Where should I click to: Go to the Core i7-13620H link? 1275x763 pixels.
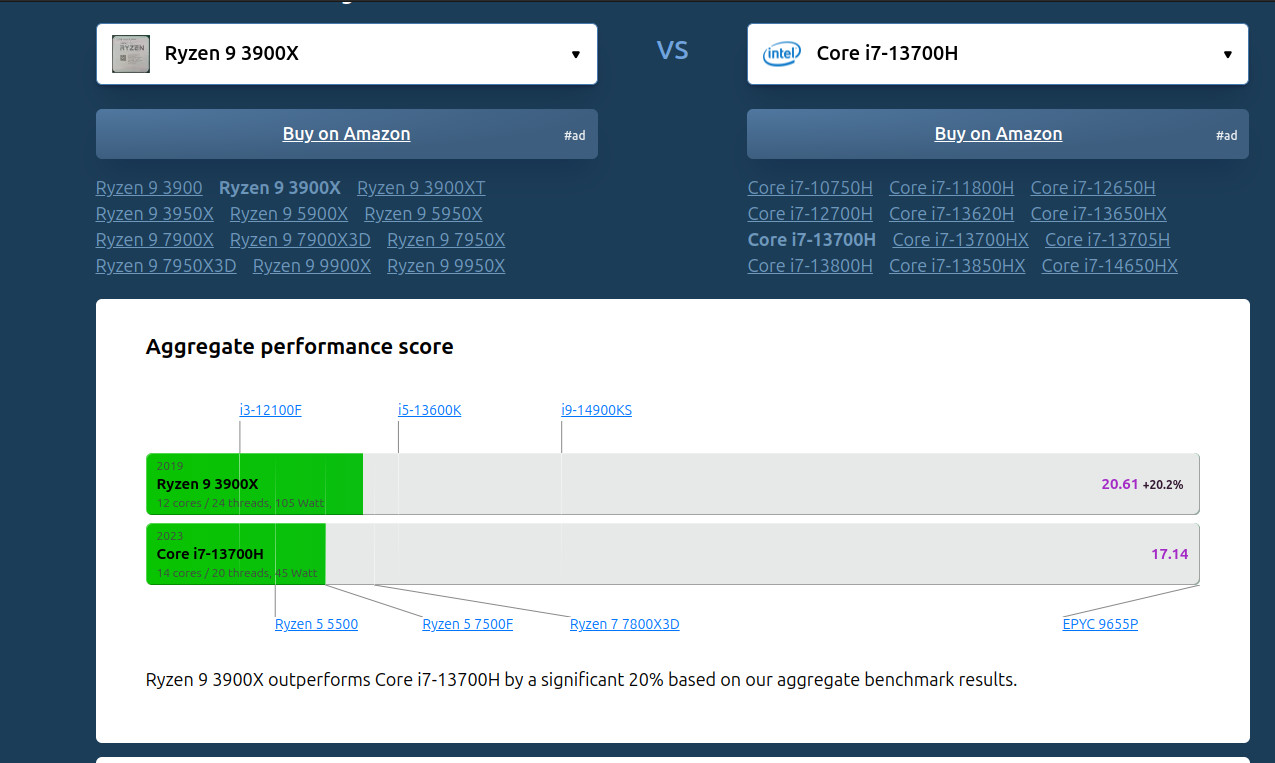951,214
